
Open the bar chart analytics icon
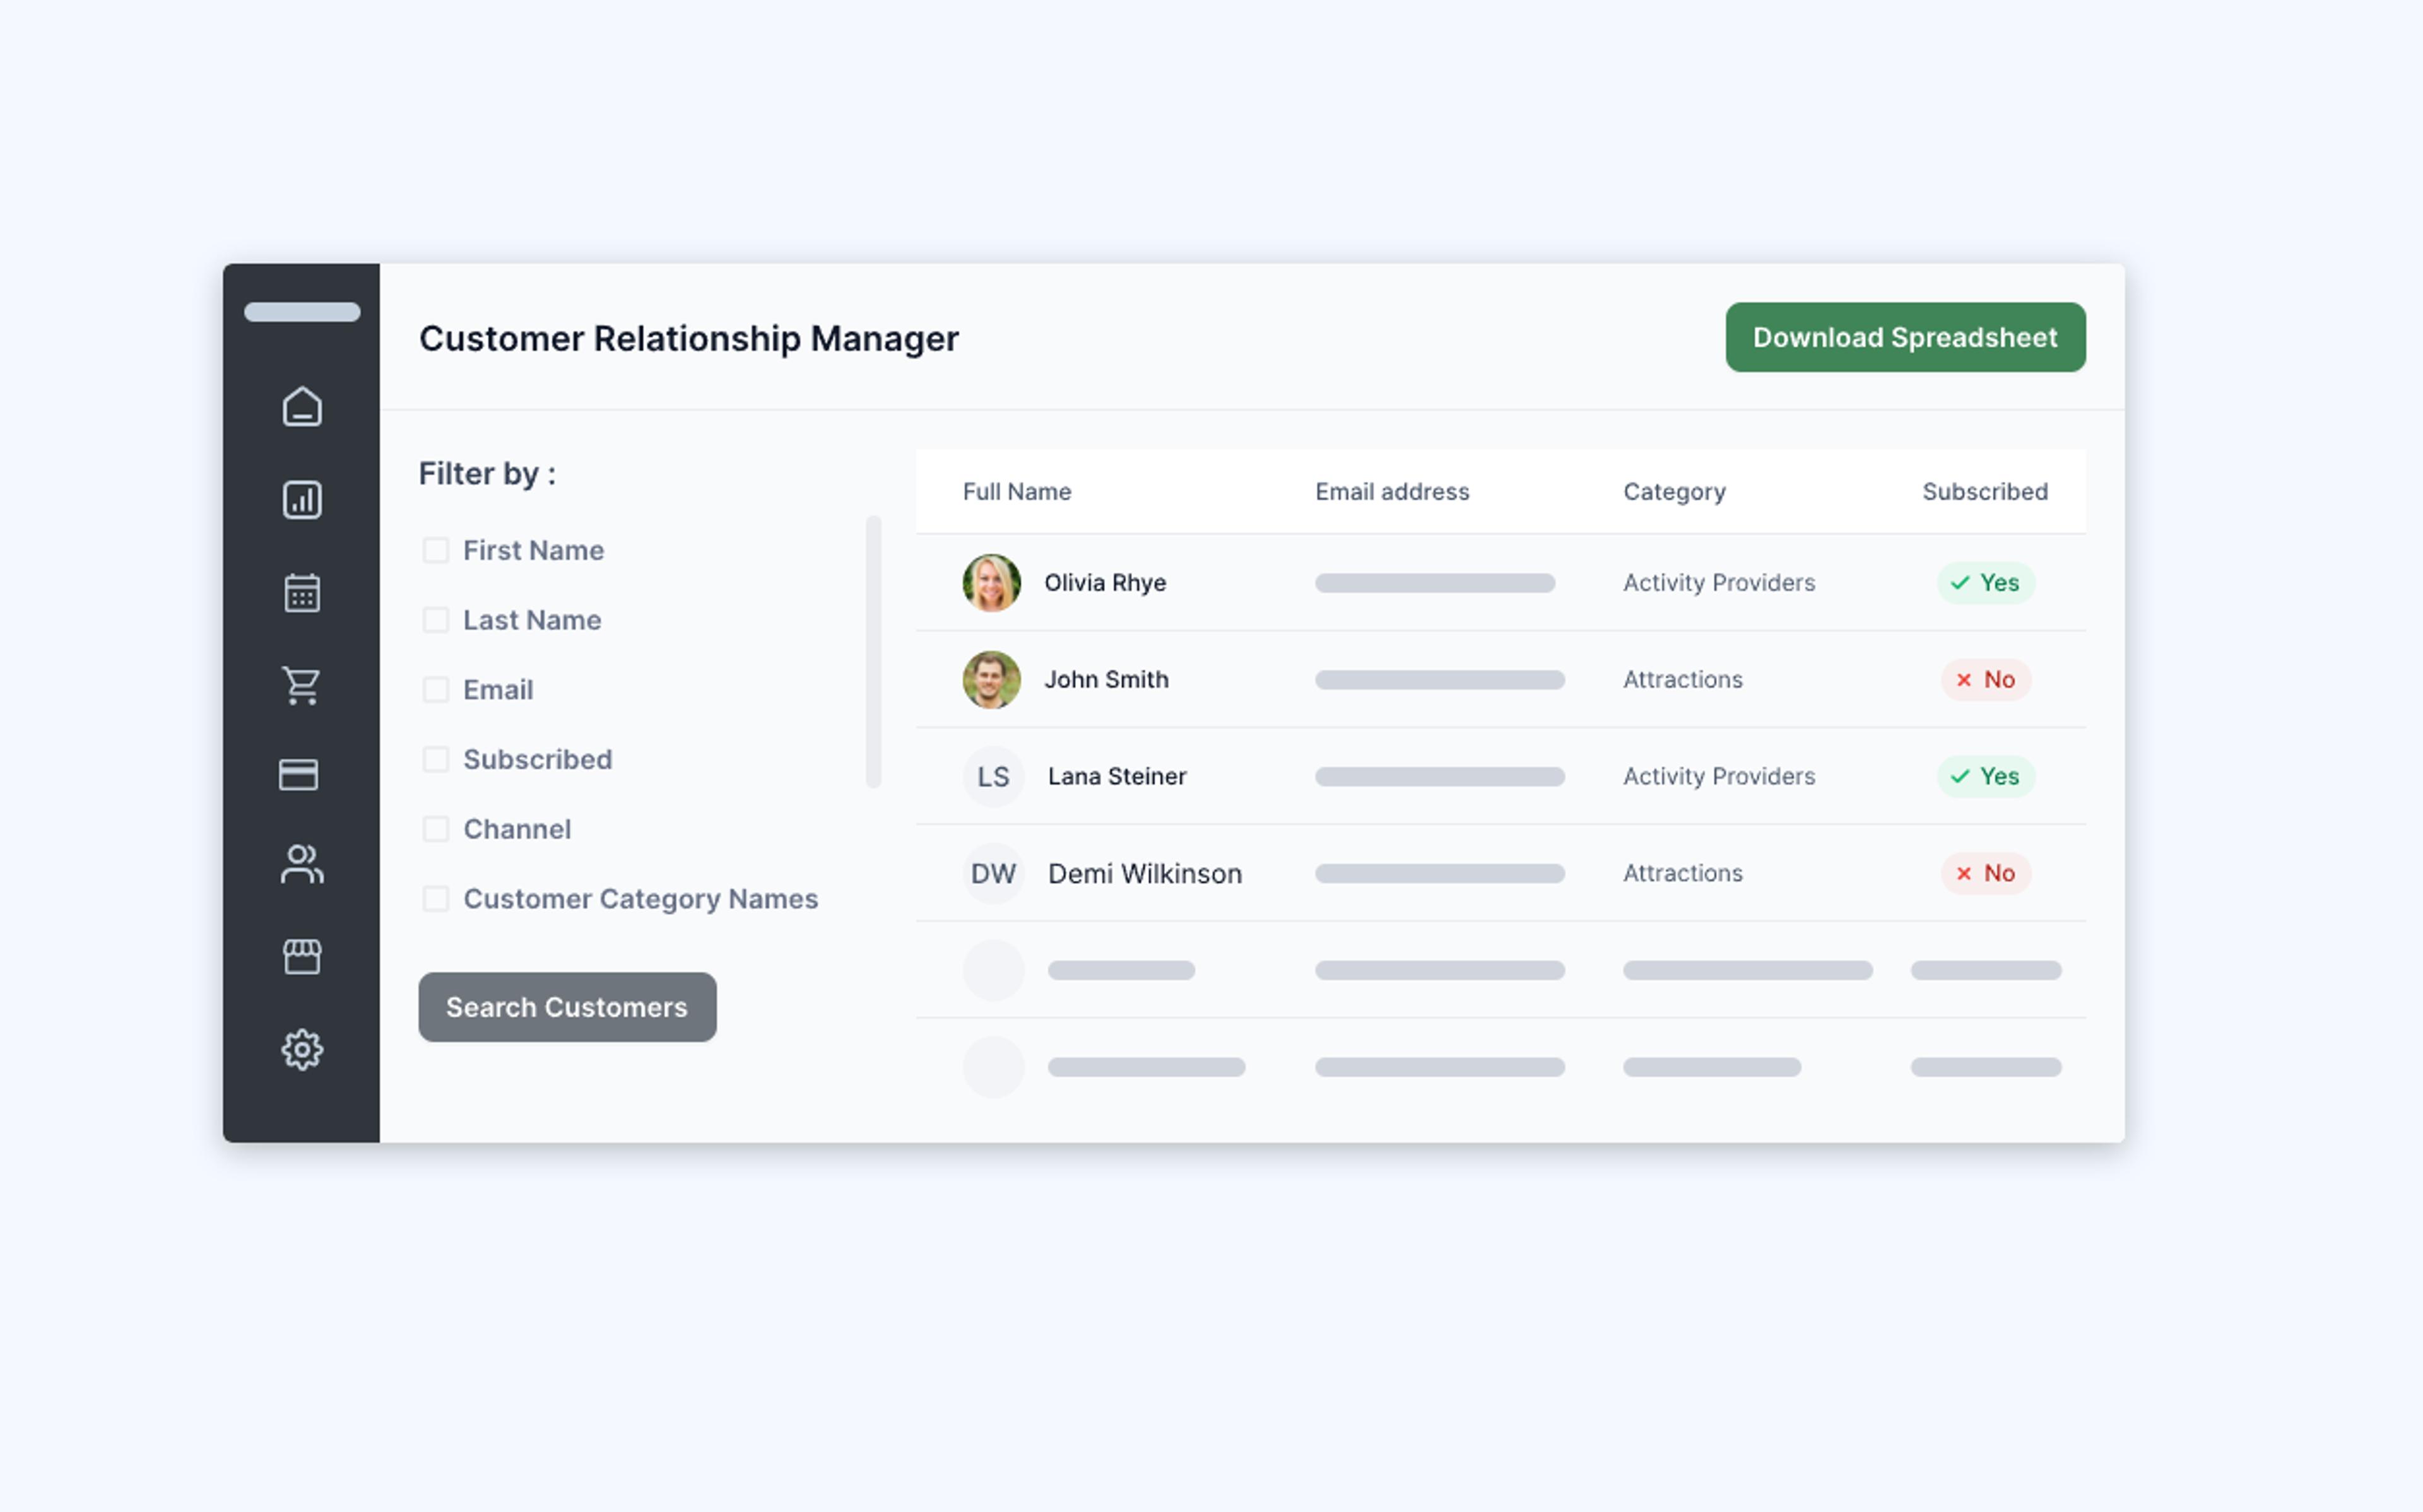[302, 500]
